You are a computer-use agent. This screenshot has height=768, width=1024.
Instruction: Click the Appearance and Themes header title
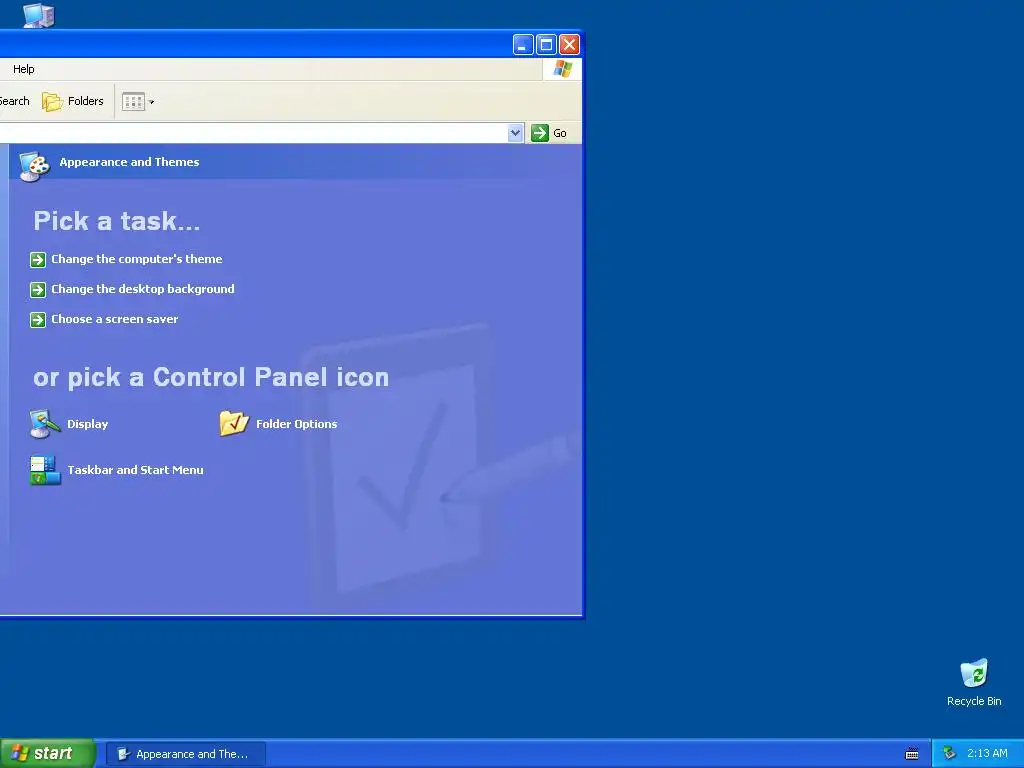coord(129,162)
